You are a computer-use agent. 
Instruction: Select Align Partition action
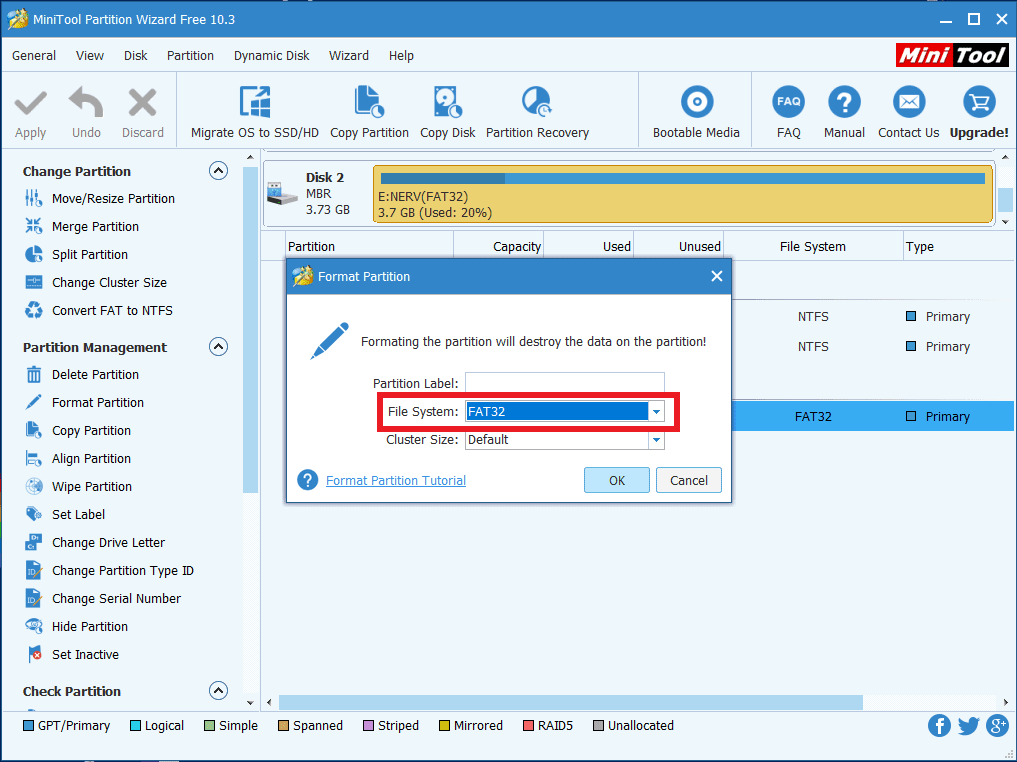78,458
